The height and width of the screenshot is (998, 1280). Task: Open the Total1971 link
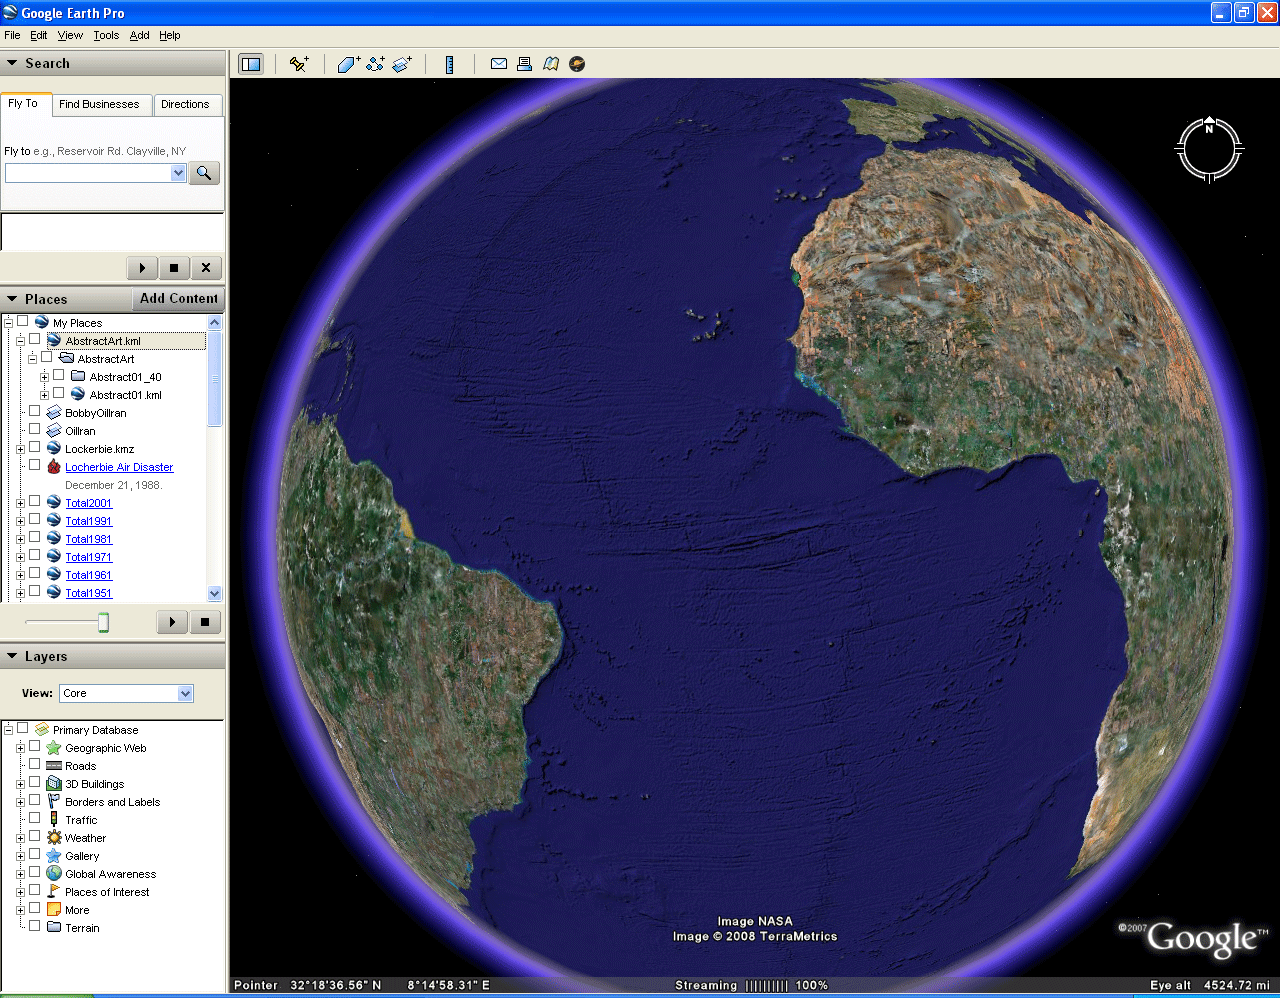point(89,557)
